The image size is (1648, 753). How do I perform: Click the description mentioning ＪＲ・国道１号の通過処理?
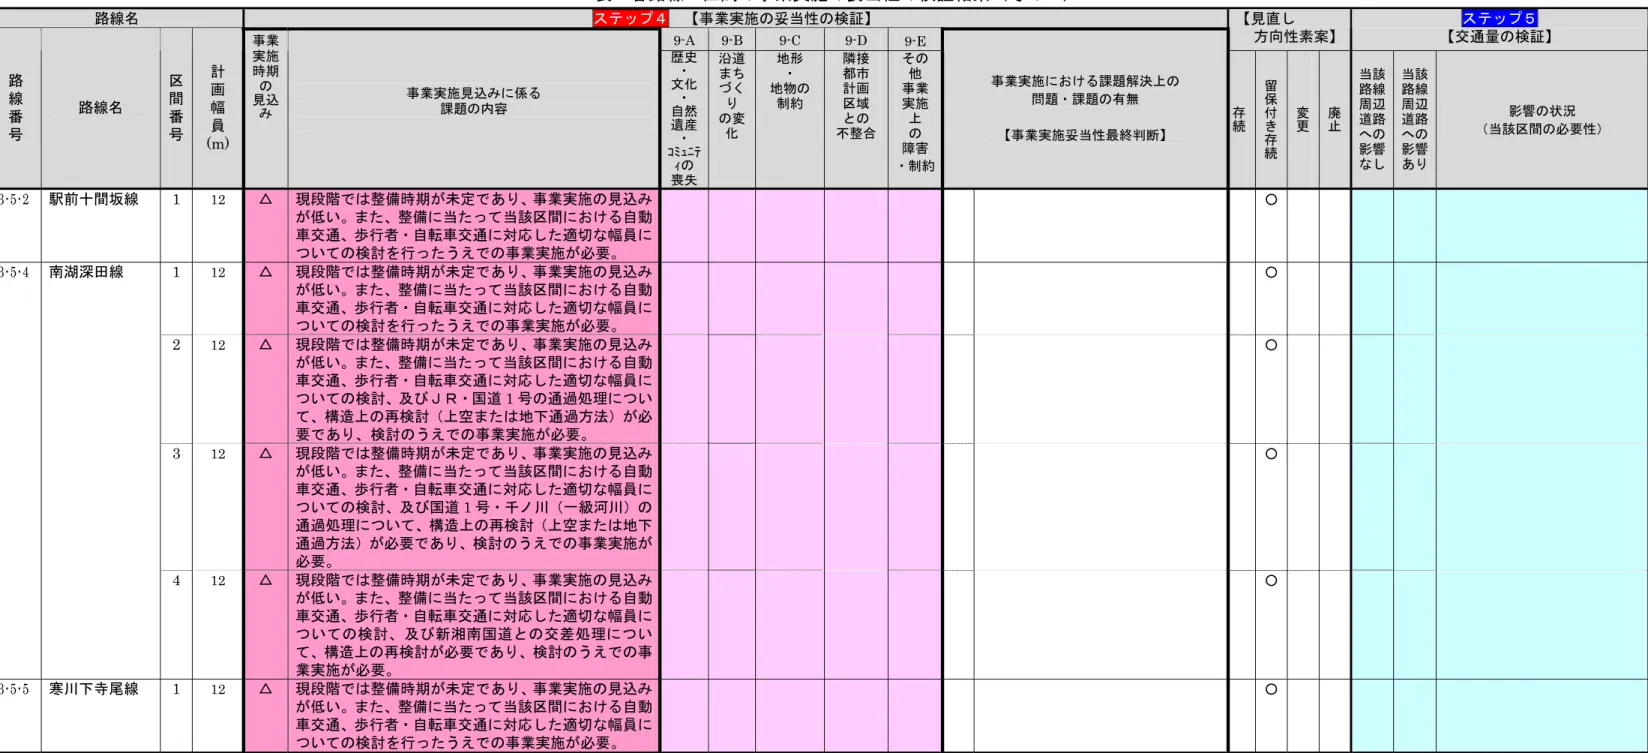pos(474,390)
